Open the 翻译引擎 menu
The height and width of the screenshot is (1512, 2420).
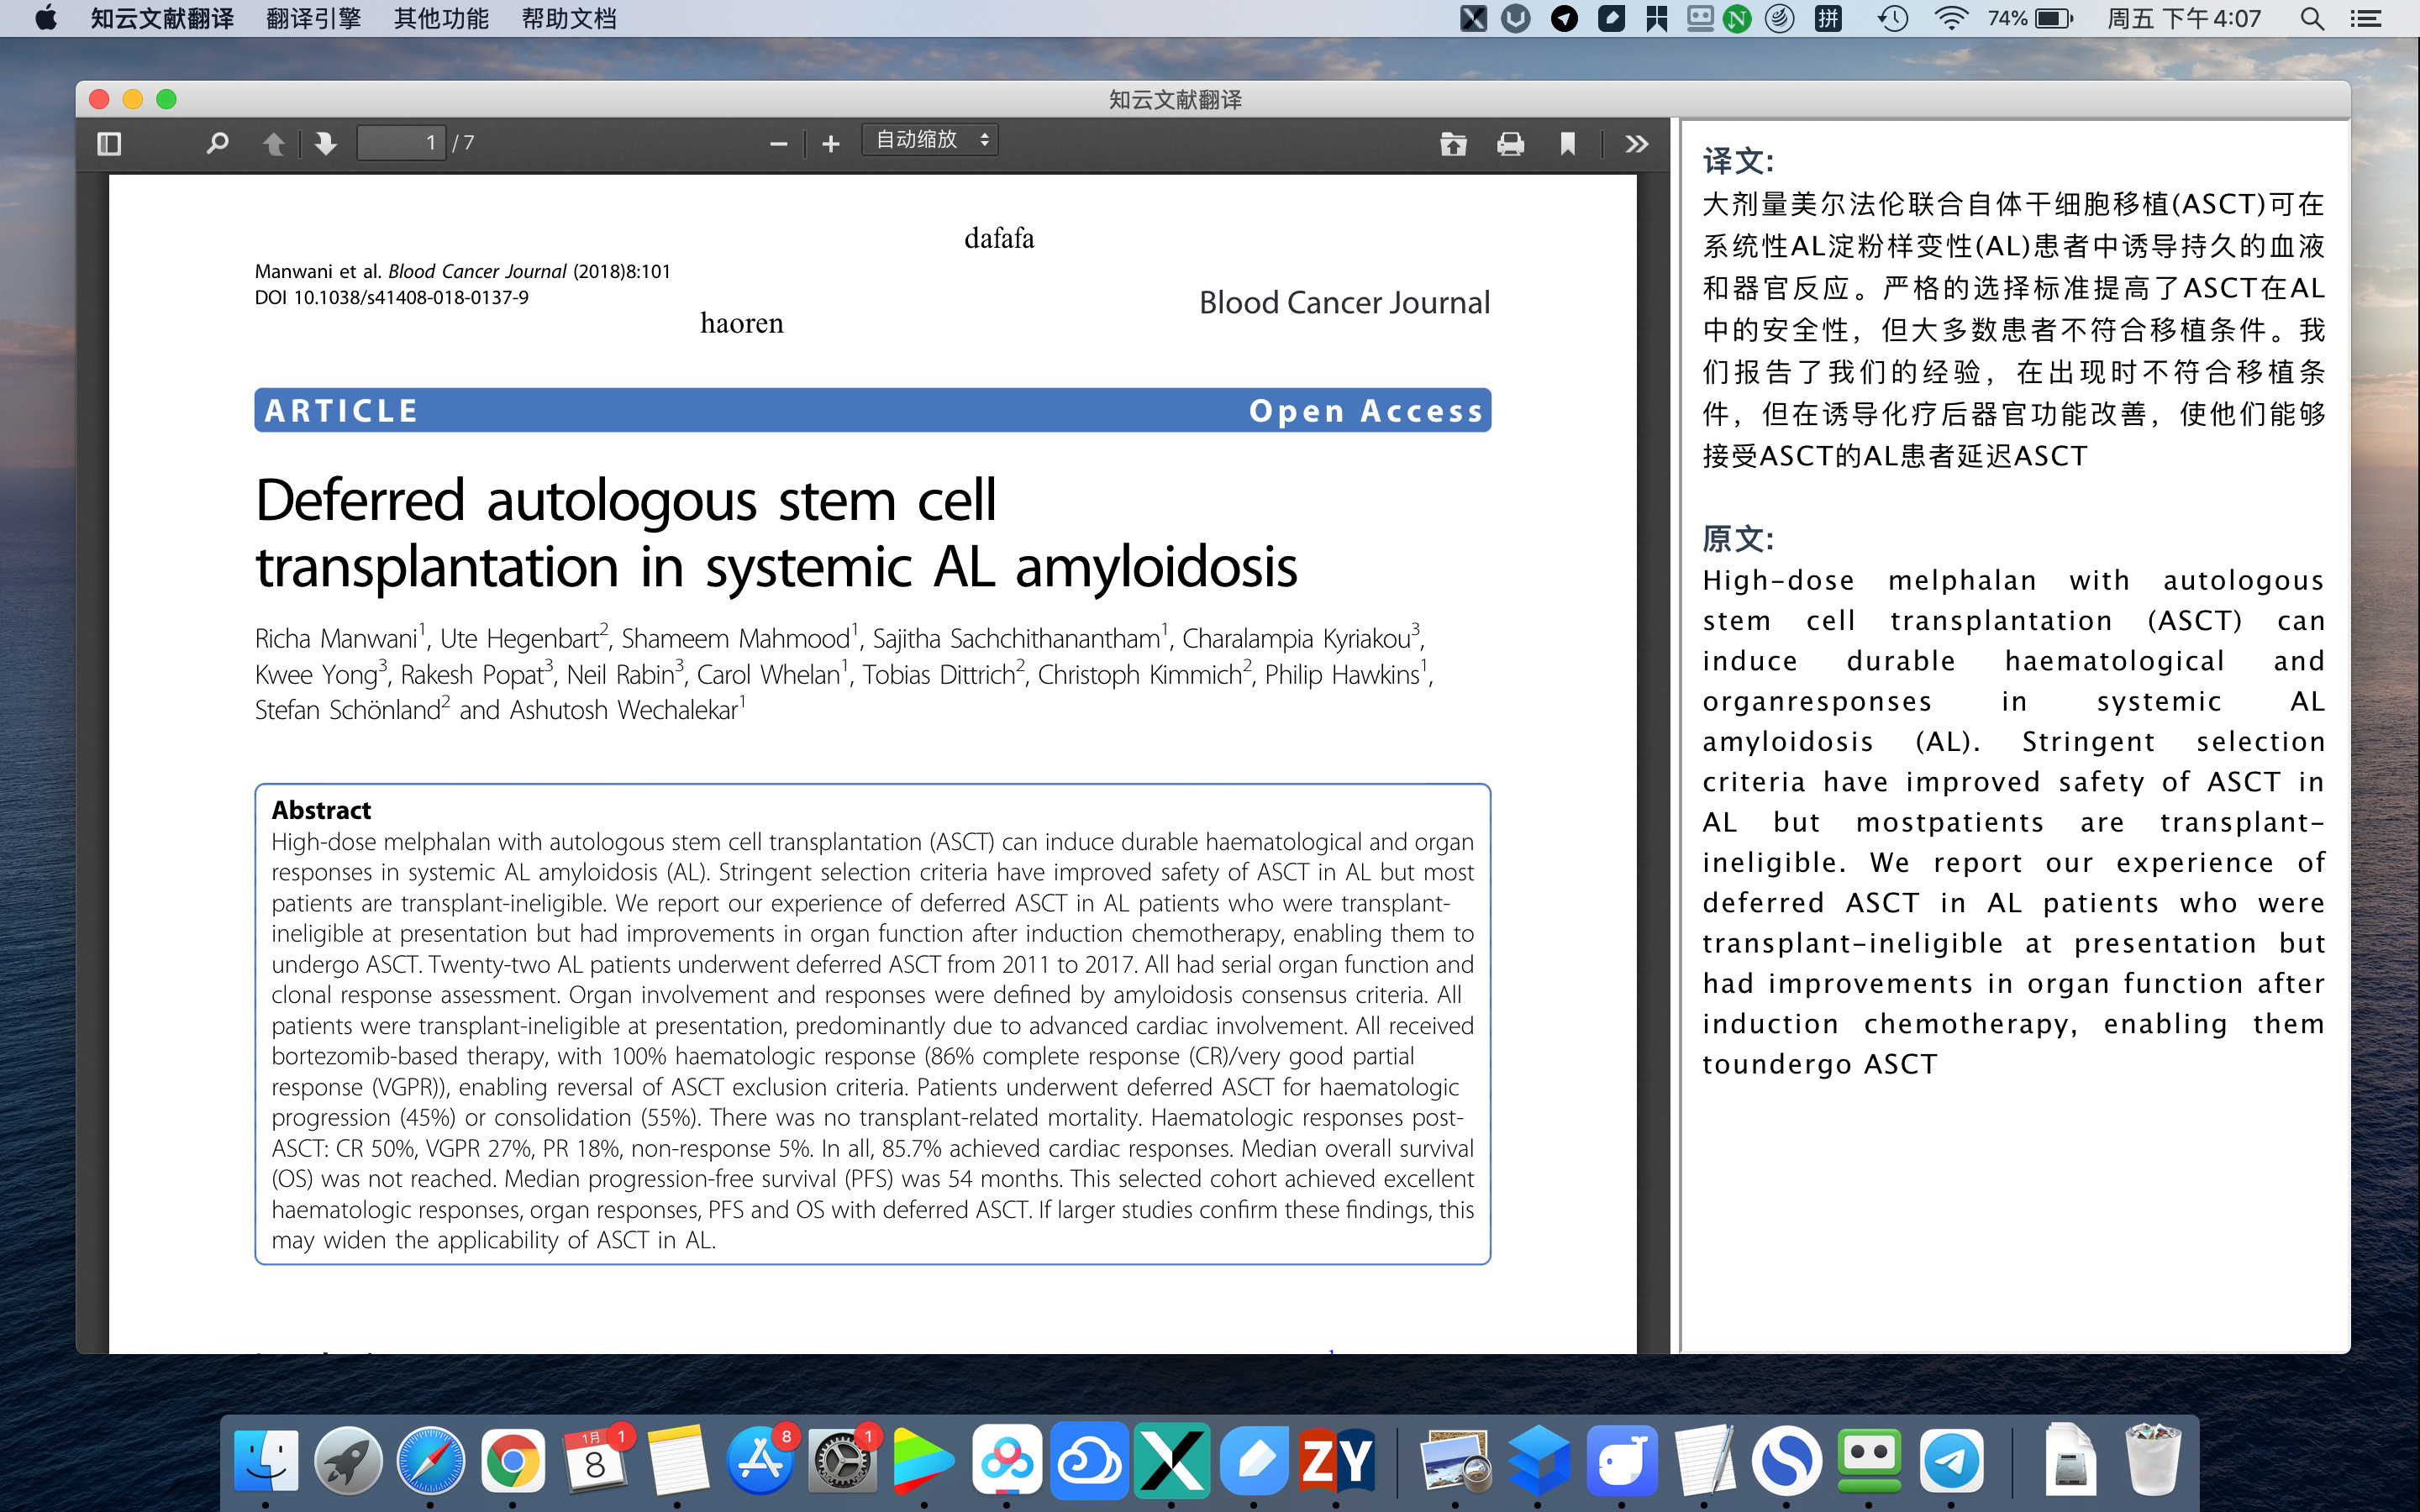tap(313, 18)
